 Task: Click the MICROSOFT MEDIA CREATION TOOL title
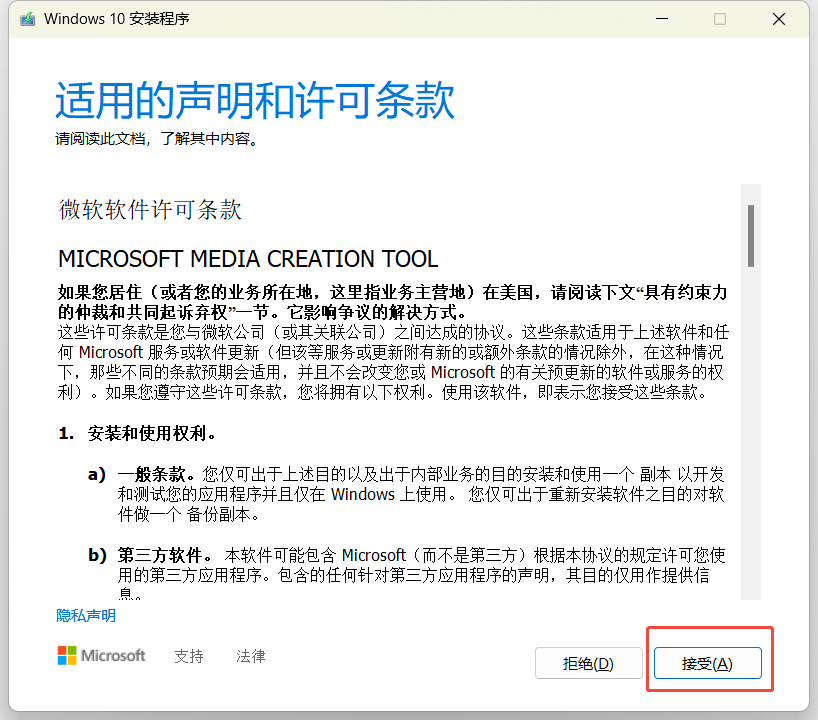click(248, 259)
